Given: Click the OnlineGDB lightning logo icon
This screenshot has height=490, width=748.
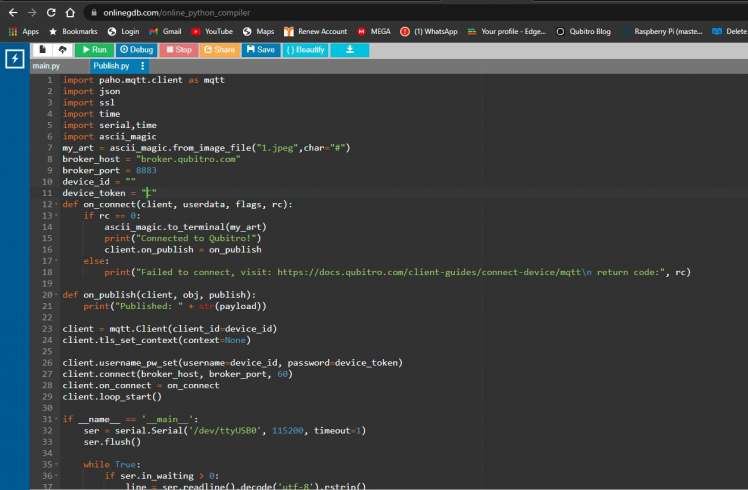Looking at the screenshot, I should click(x=15, y=59).
